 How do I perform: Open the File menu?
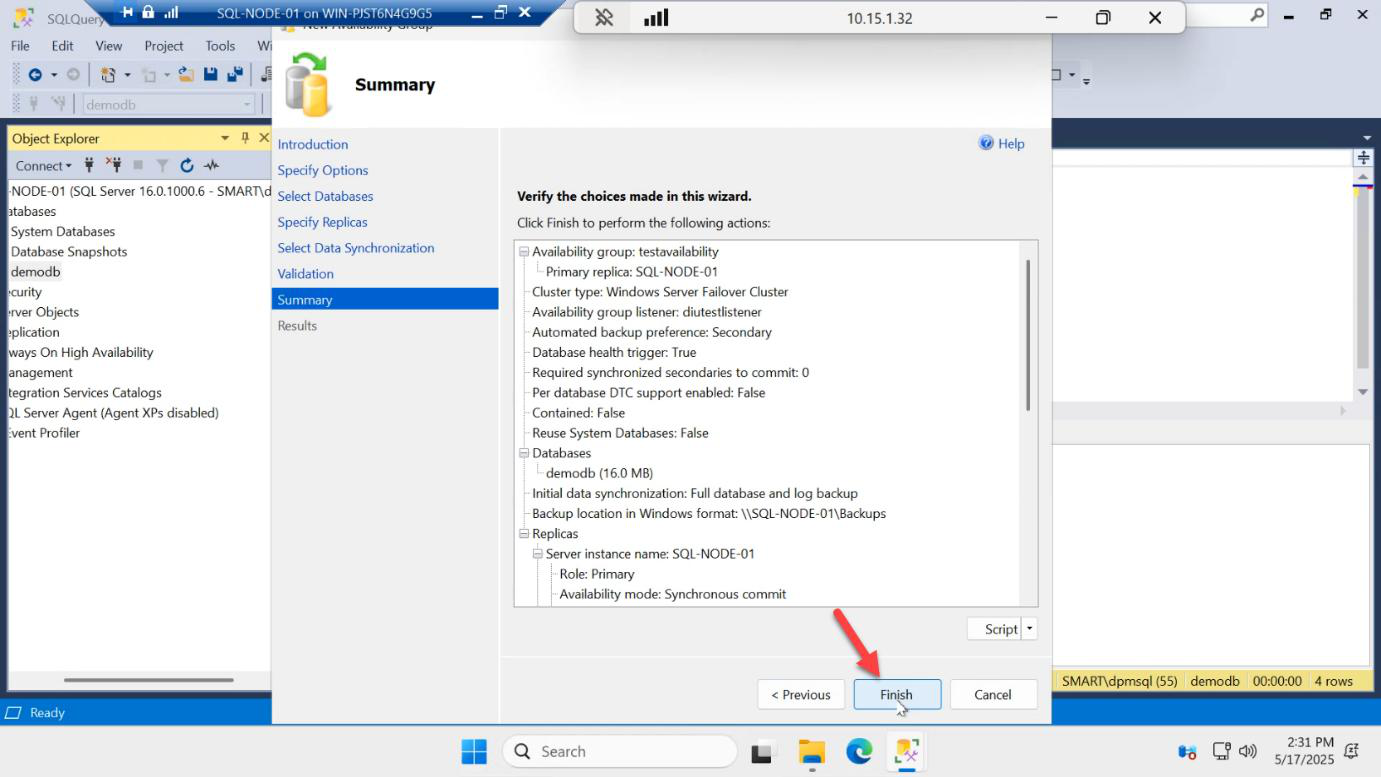coord(20,46)
